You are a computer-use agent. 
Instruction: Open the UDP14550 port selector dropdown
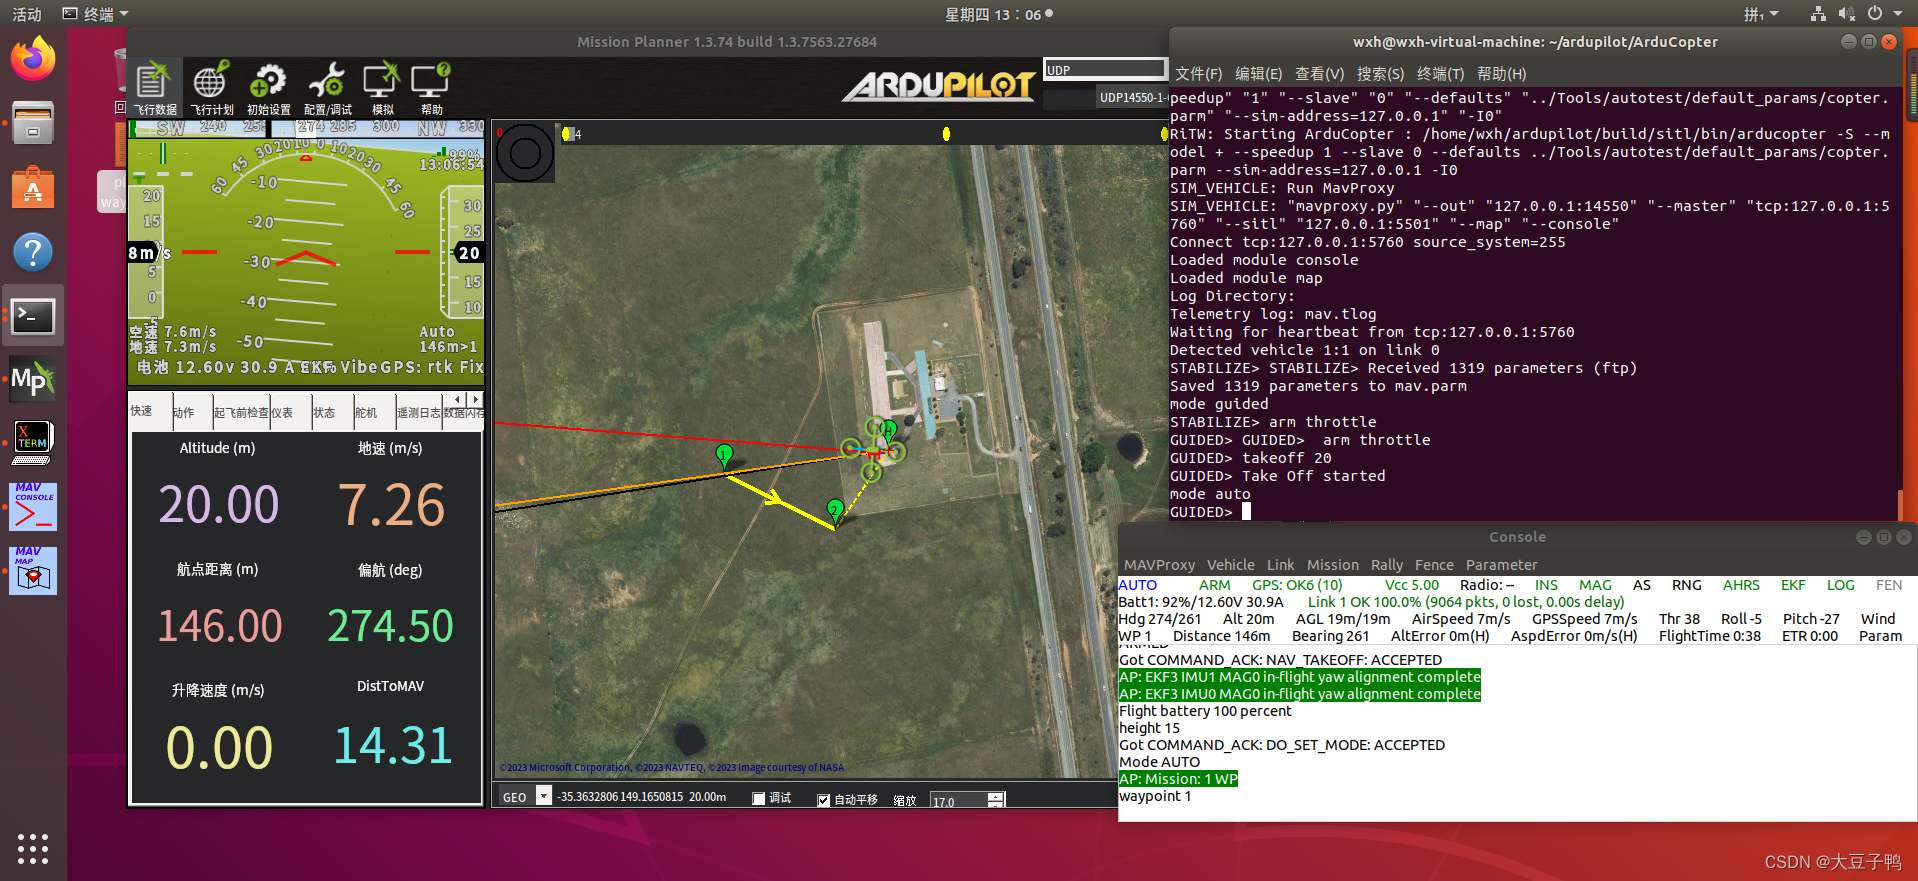click(1131, 98)
